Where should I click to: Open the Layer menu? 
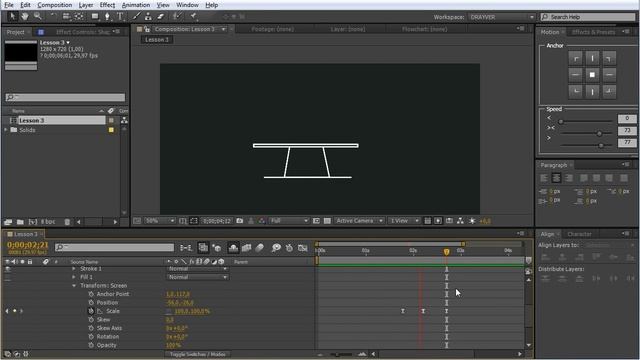coord(86,5)
